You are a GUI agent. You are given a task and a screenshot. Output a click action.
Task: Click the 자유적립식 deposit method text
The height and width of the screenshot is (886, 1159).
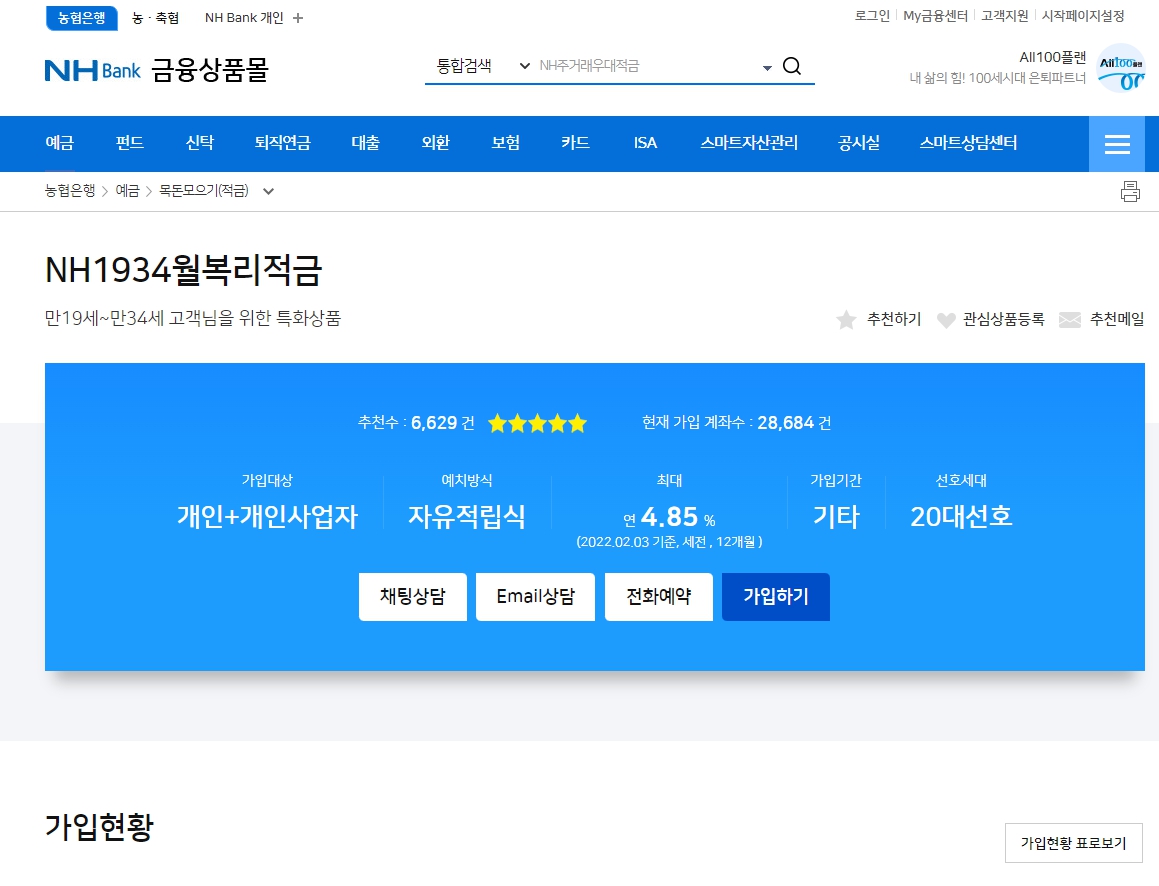[x=466, y=517]
